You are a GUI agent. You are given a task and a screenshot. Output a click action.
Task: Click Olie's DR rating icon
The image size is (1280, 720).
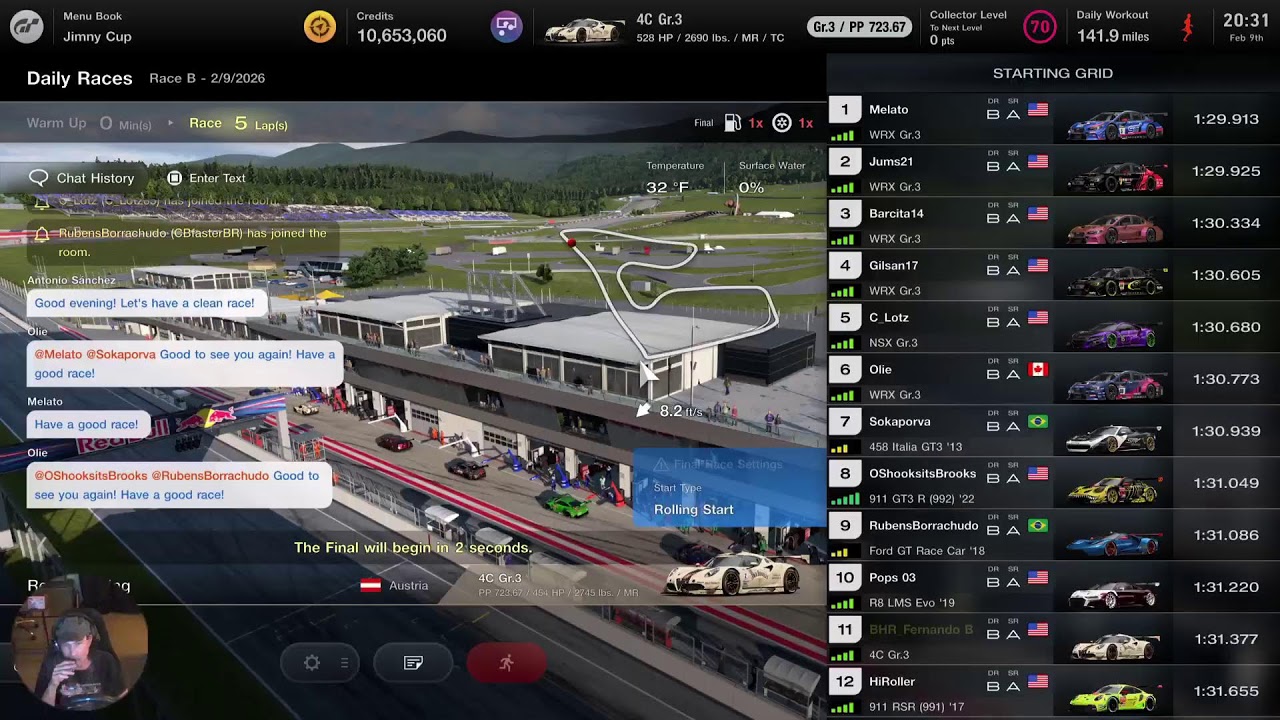[x=993, y=373]
